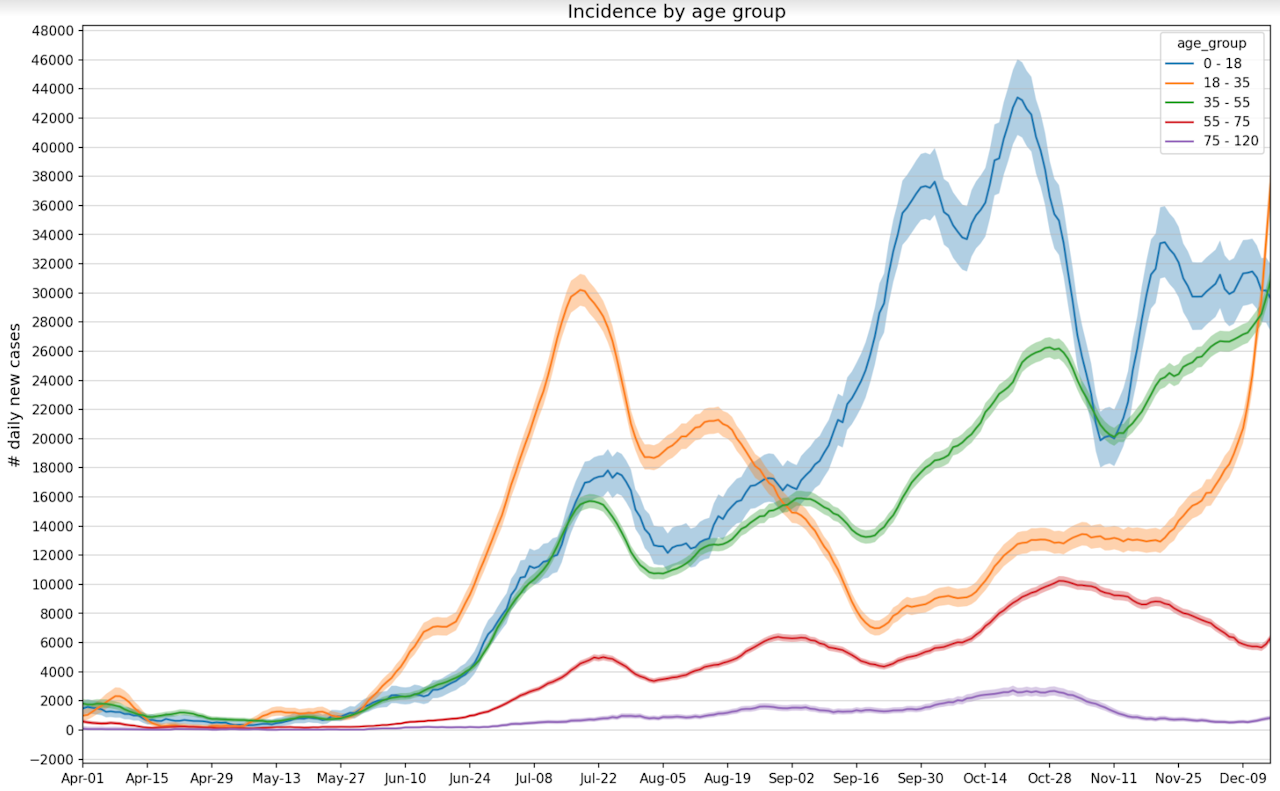The width and height of the screenshot is (1280, 791).
Task: Click the orange line swatch for 18 - 35
Action: tap(1180, 82)
